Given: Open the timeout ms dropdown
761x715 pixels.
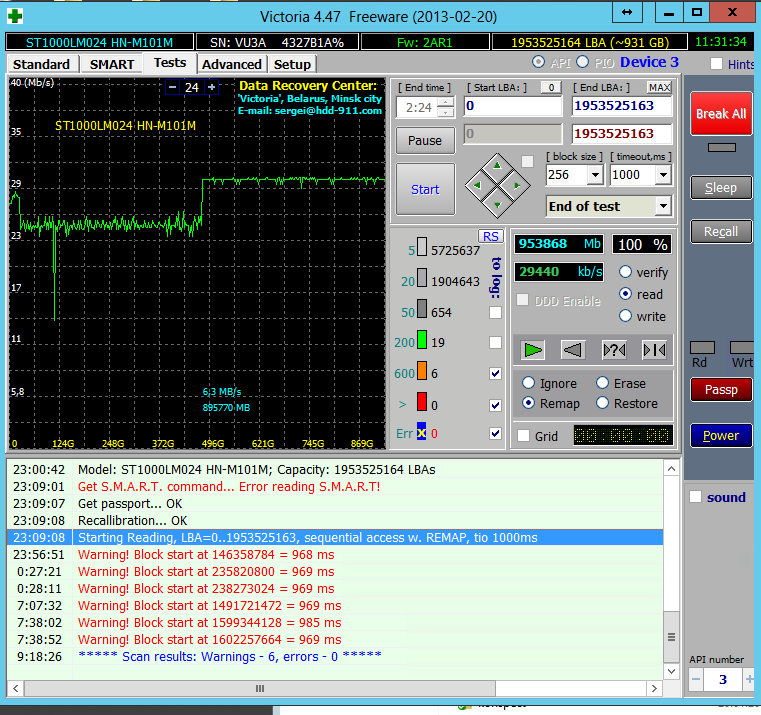Looking at the screenshot, I should coord(663,175).
